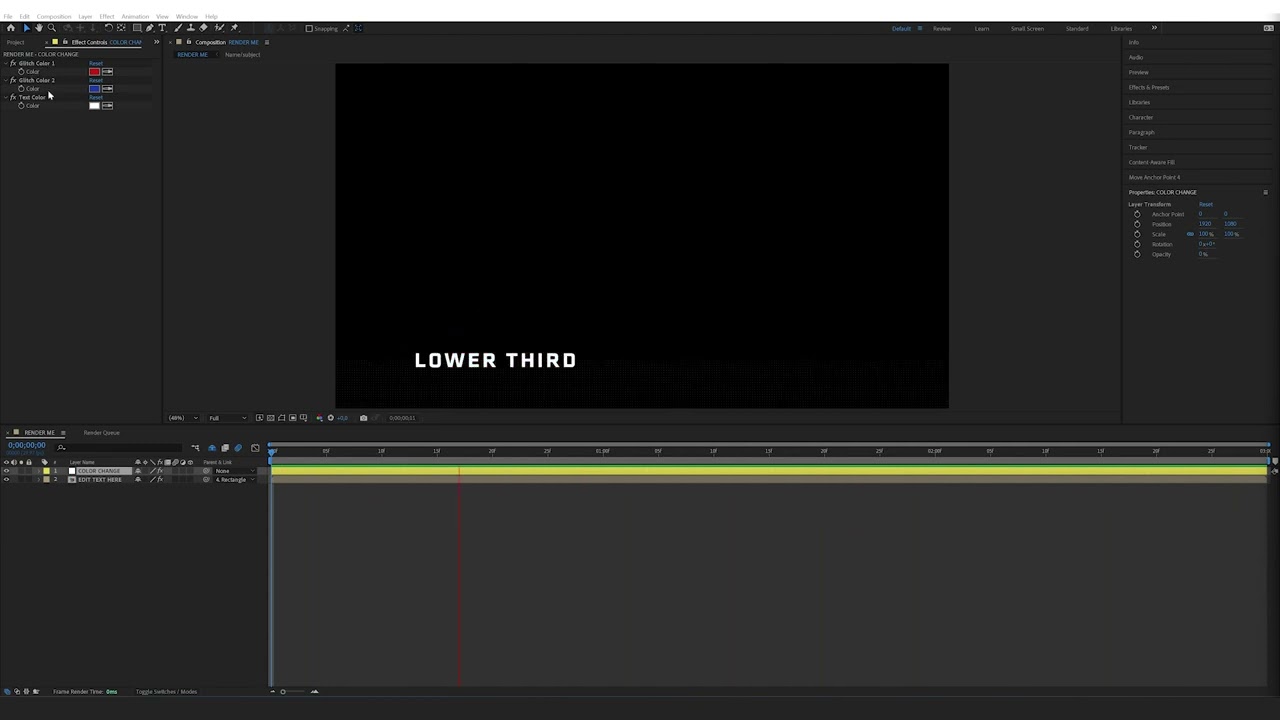
Task: Expand the COLOR CHANGE layer twirl arrow
Action: click(x=39, y=471)
